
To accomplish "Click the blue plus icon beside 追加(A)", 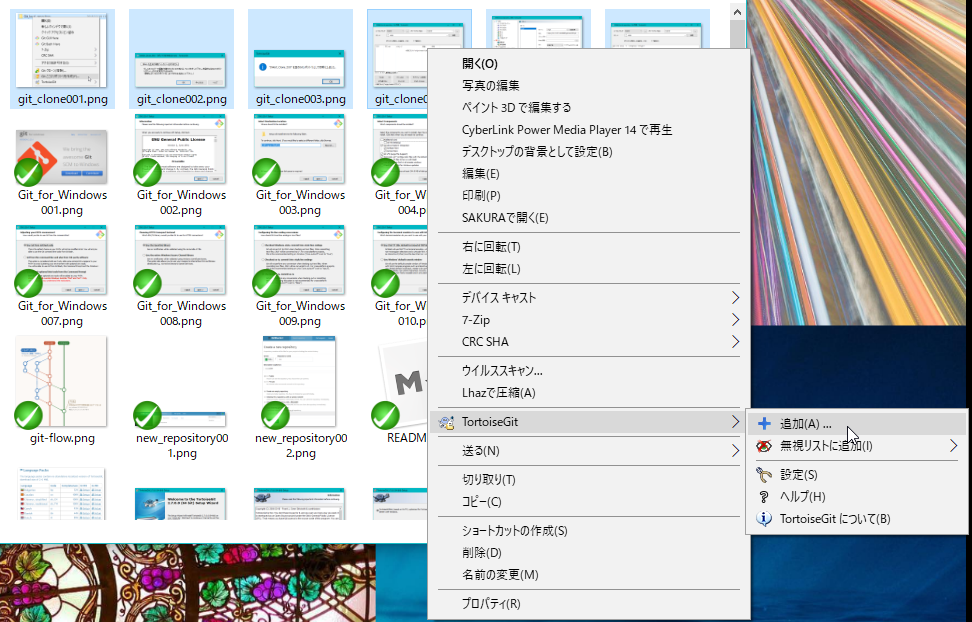I will (765, 423).
